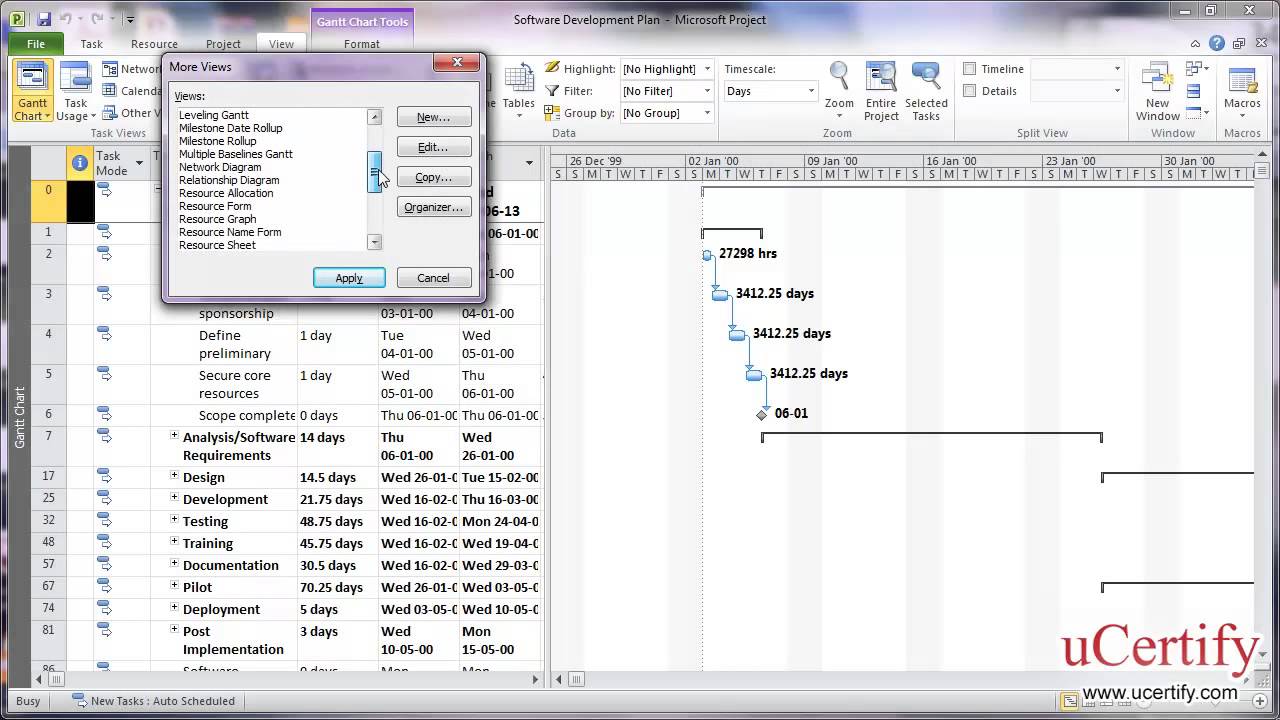Click the New... button in More Views

pos(434,117)
